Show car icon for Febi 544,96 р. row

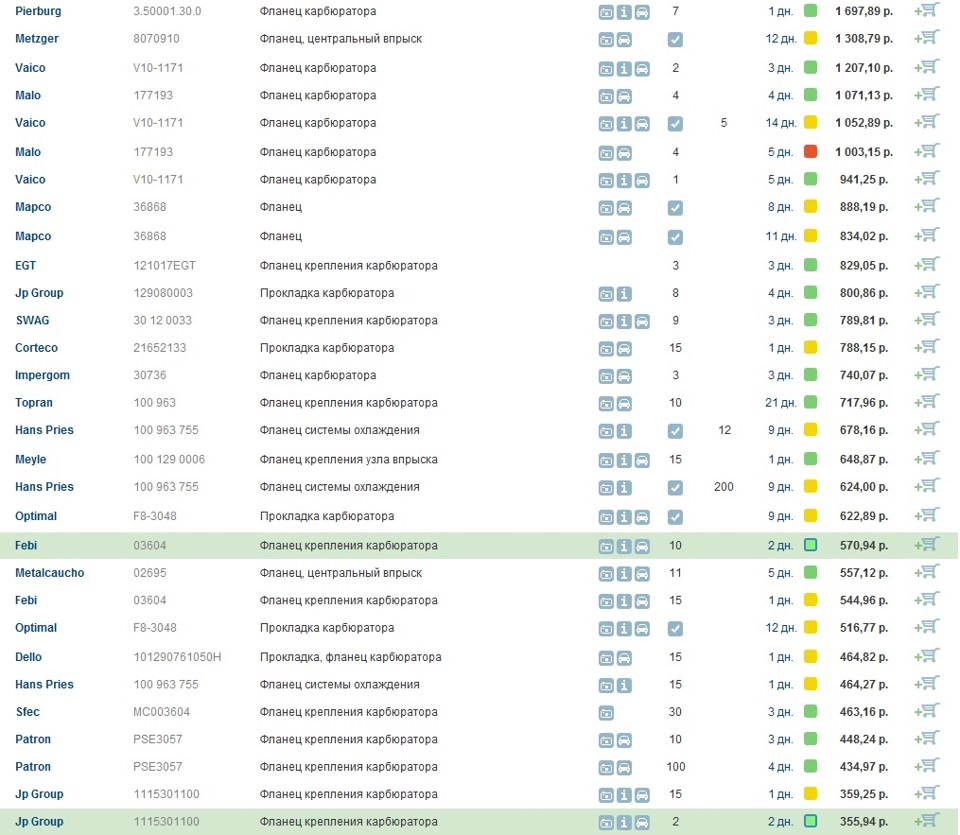tap(642, 601)
